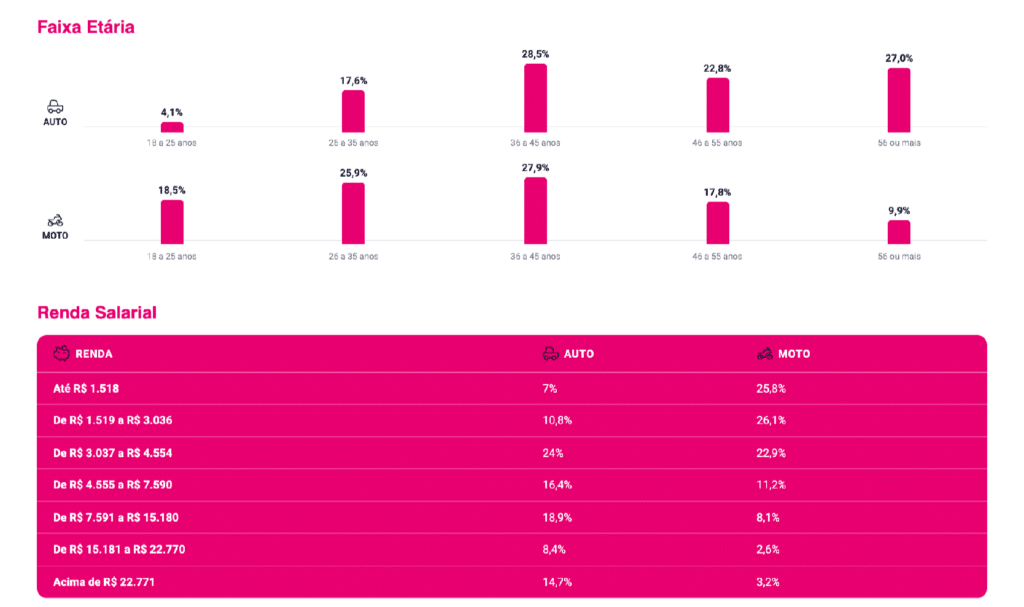The height and width of the screenshot is (607, 1024).
Task: Click the piggy bank icon beside RENDA
Action: [x=61, y=353]
